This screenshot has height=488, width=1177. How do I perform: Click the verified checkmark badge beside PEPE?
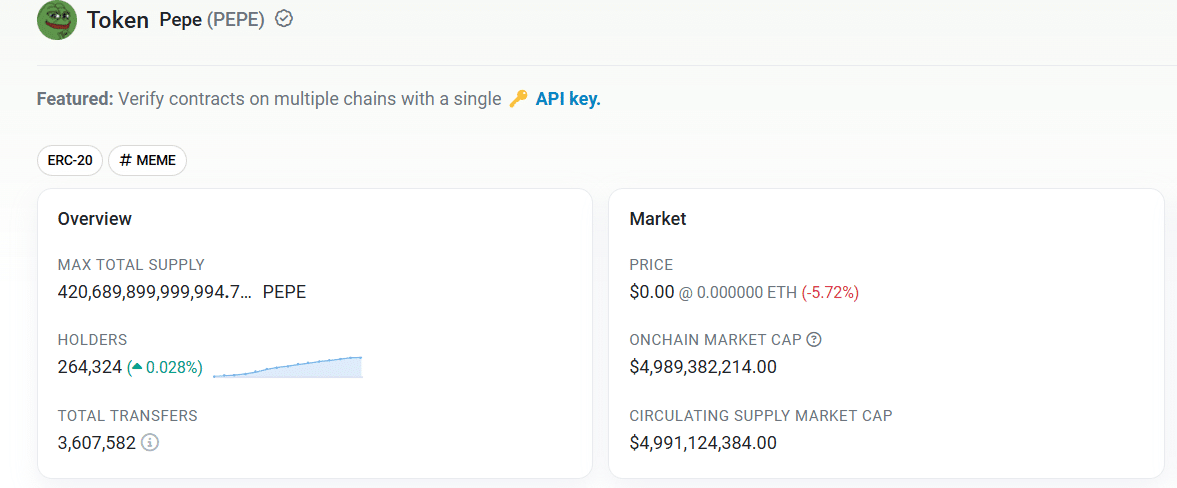pos(284,19)
